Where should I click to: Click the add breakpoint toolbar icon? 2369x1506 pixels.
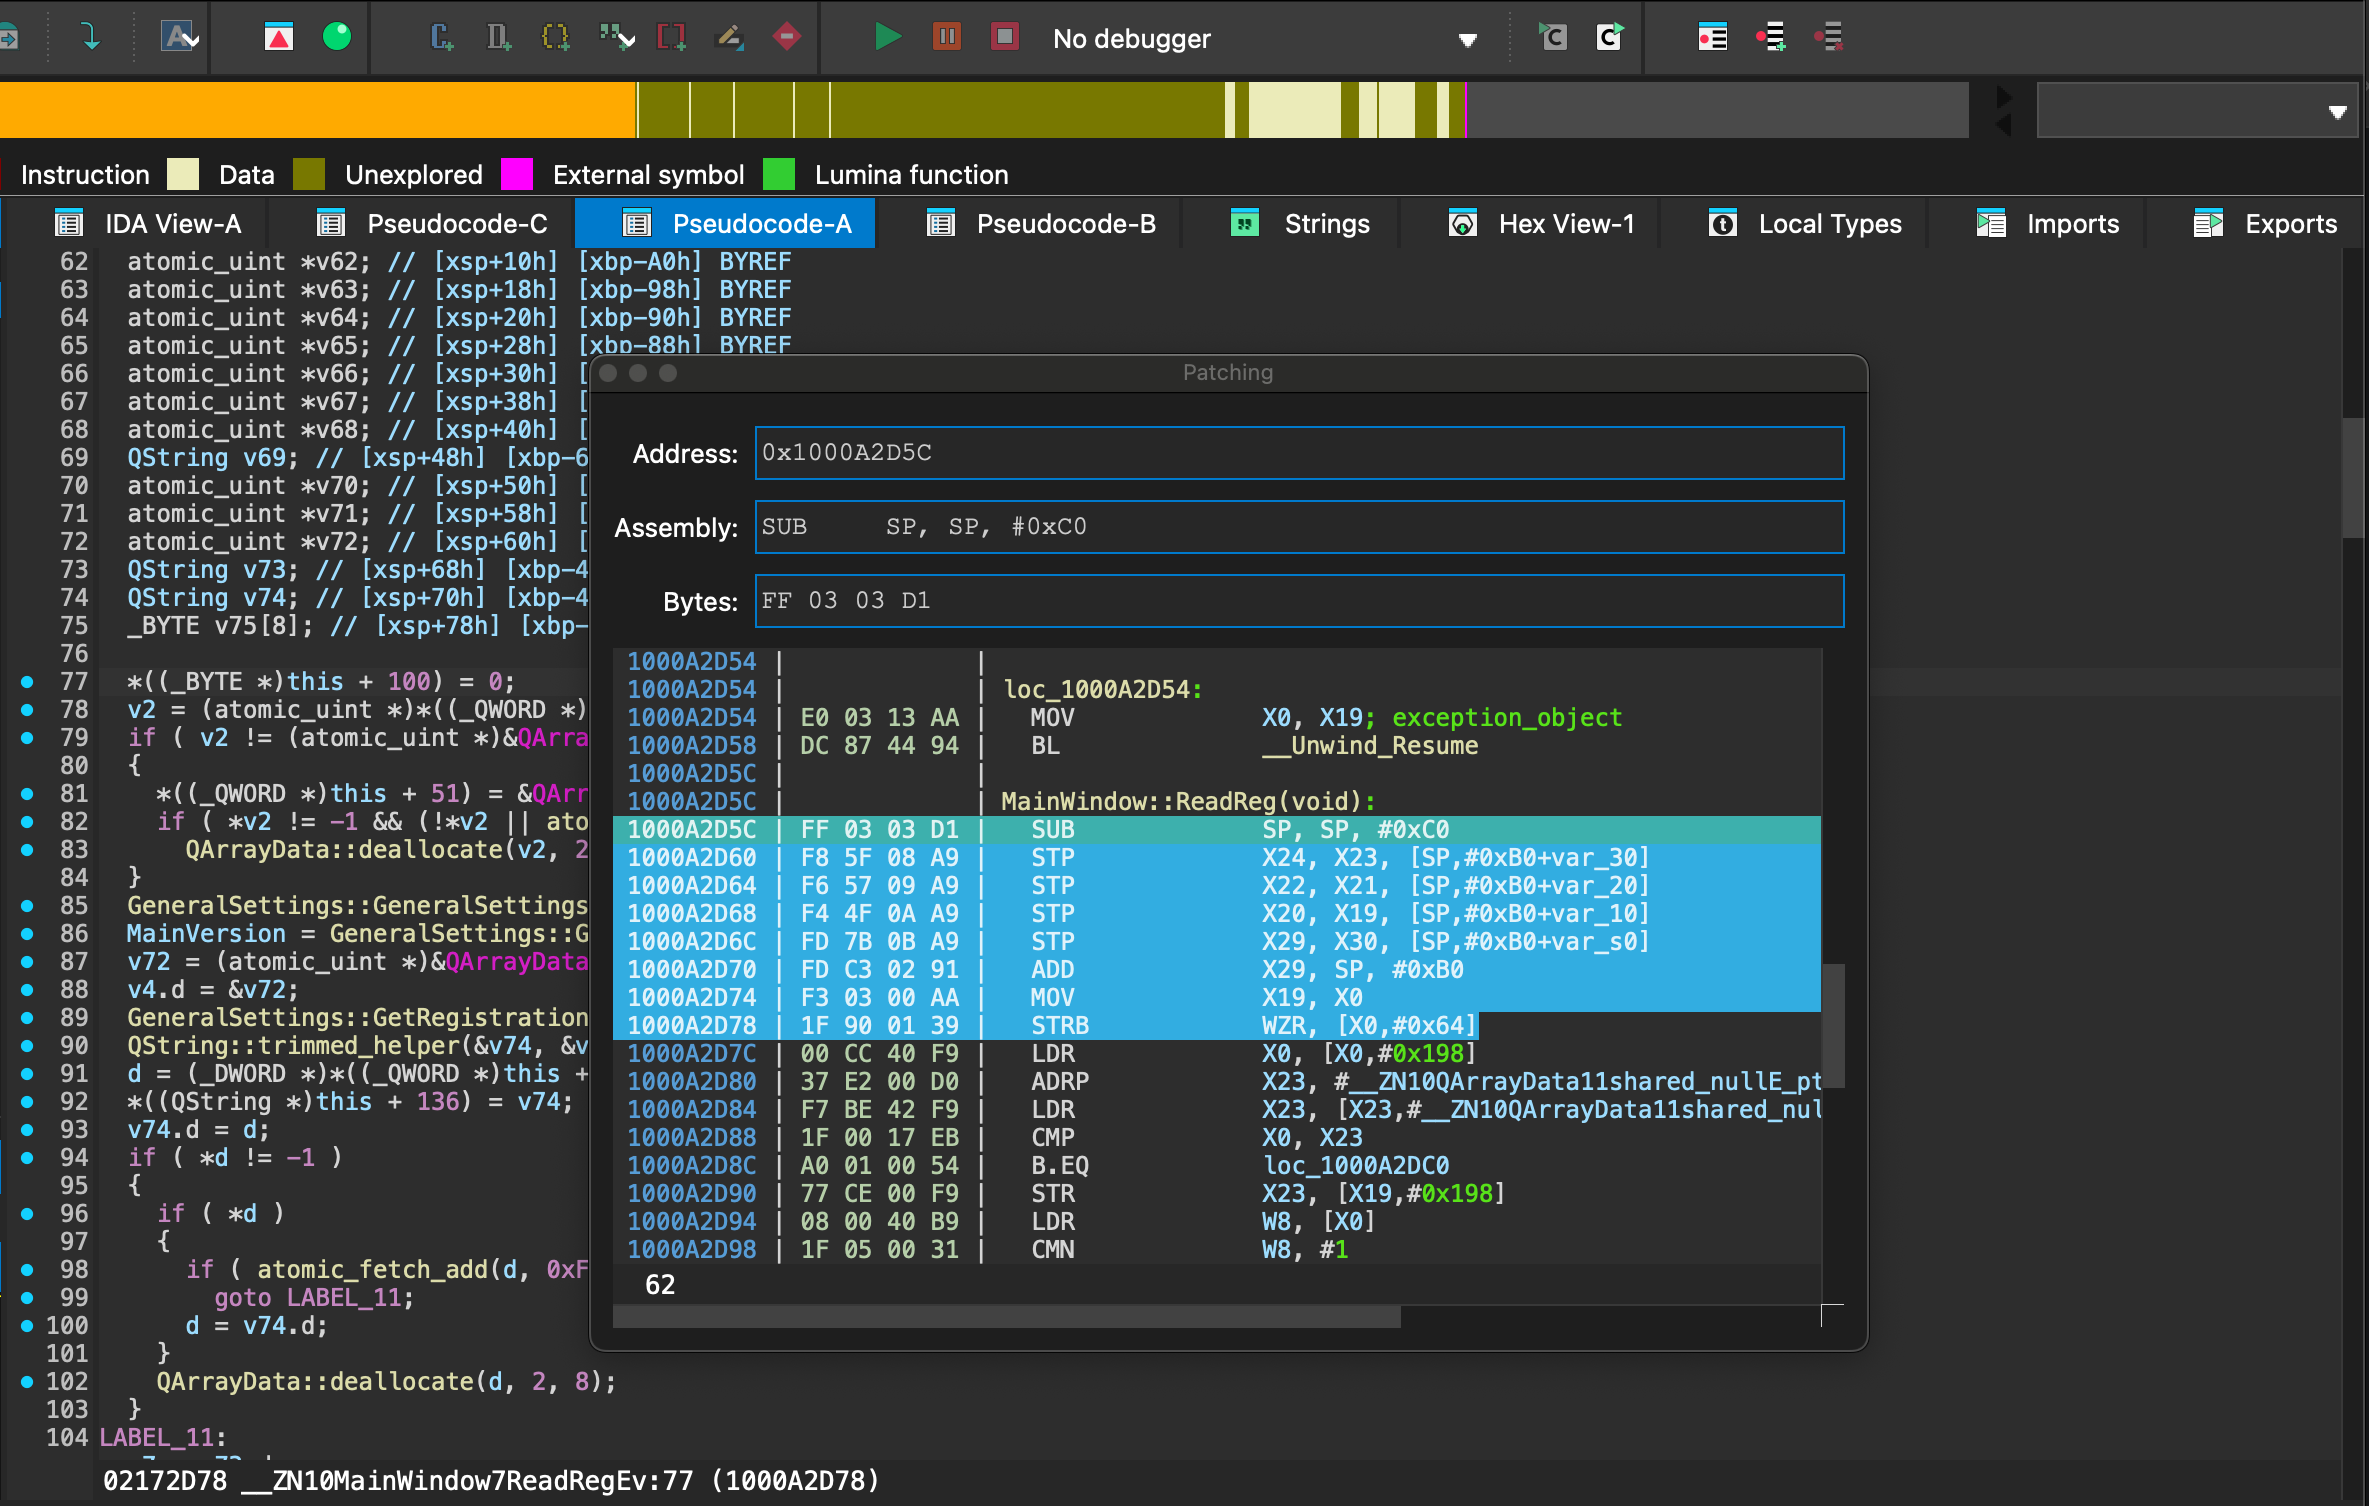[x=1771, y=38]
